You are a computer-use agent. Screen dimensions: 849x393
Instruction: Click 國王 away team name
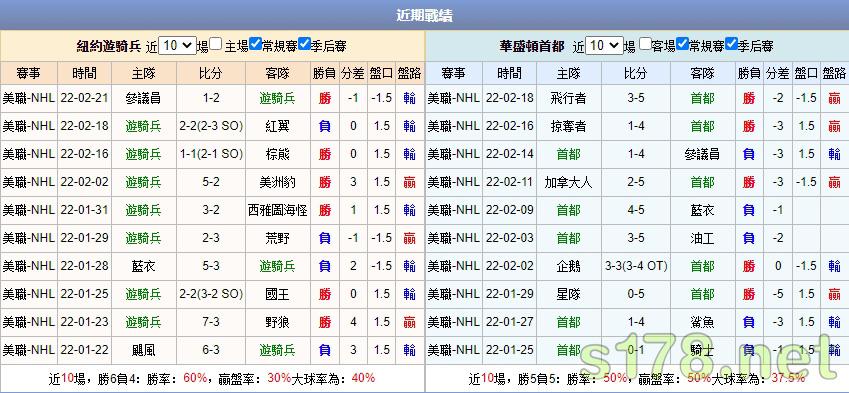click(277, 294)
